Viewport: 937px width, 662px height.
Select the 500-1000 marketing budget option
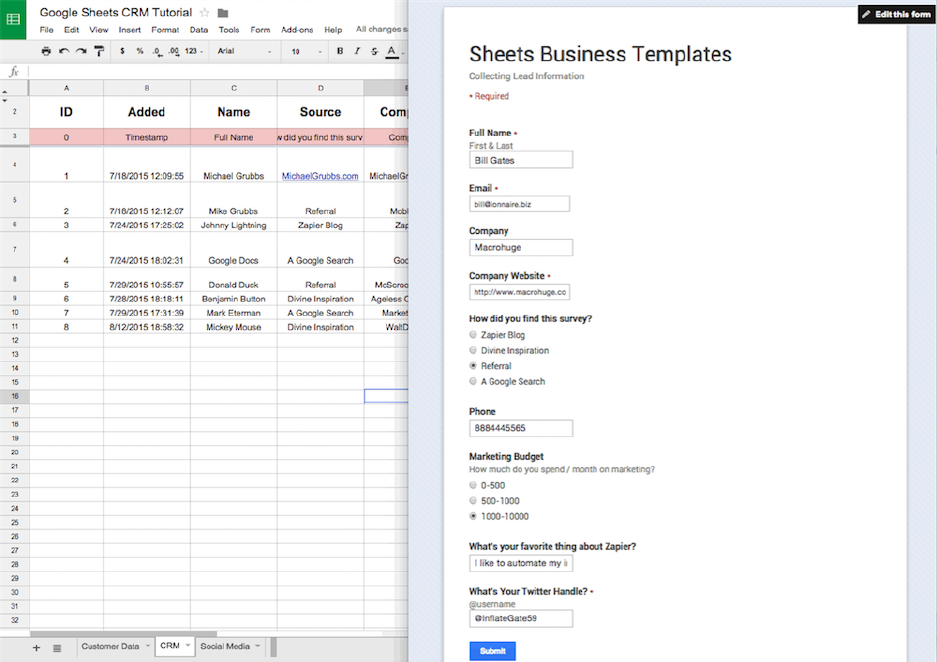(x=473, y=501)
